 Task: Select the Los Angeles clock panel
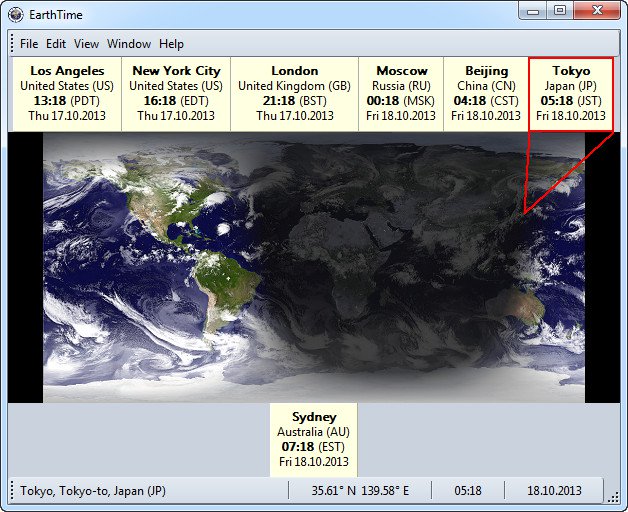67,94
